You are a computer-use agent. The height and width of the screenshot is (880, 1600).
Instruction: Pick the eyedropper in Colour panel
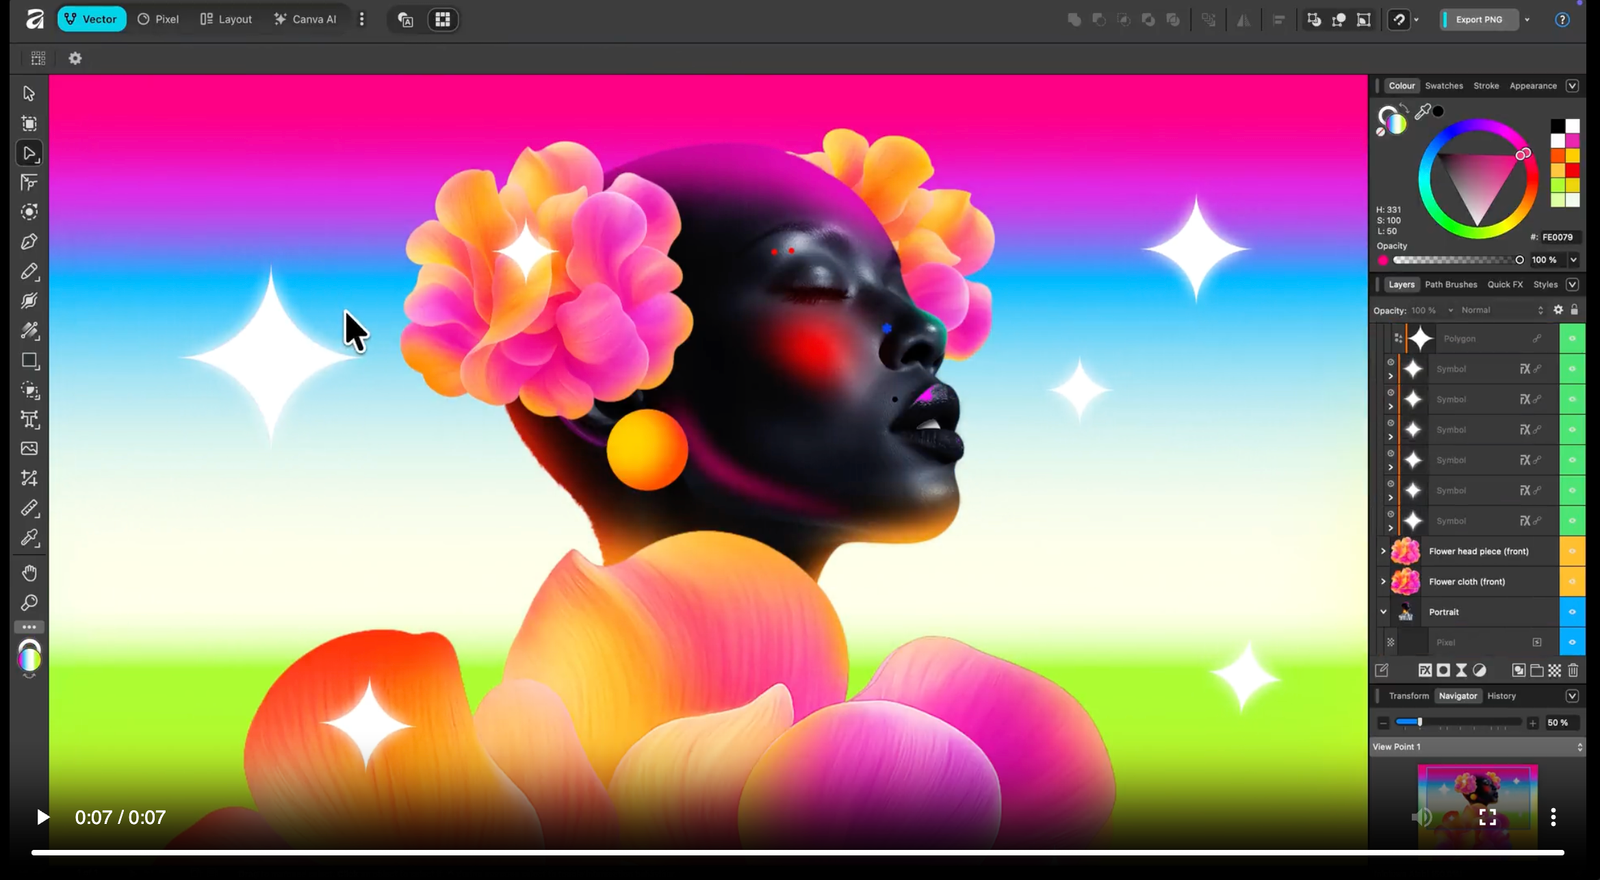click(1423, 112)
